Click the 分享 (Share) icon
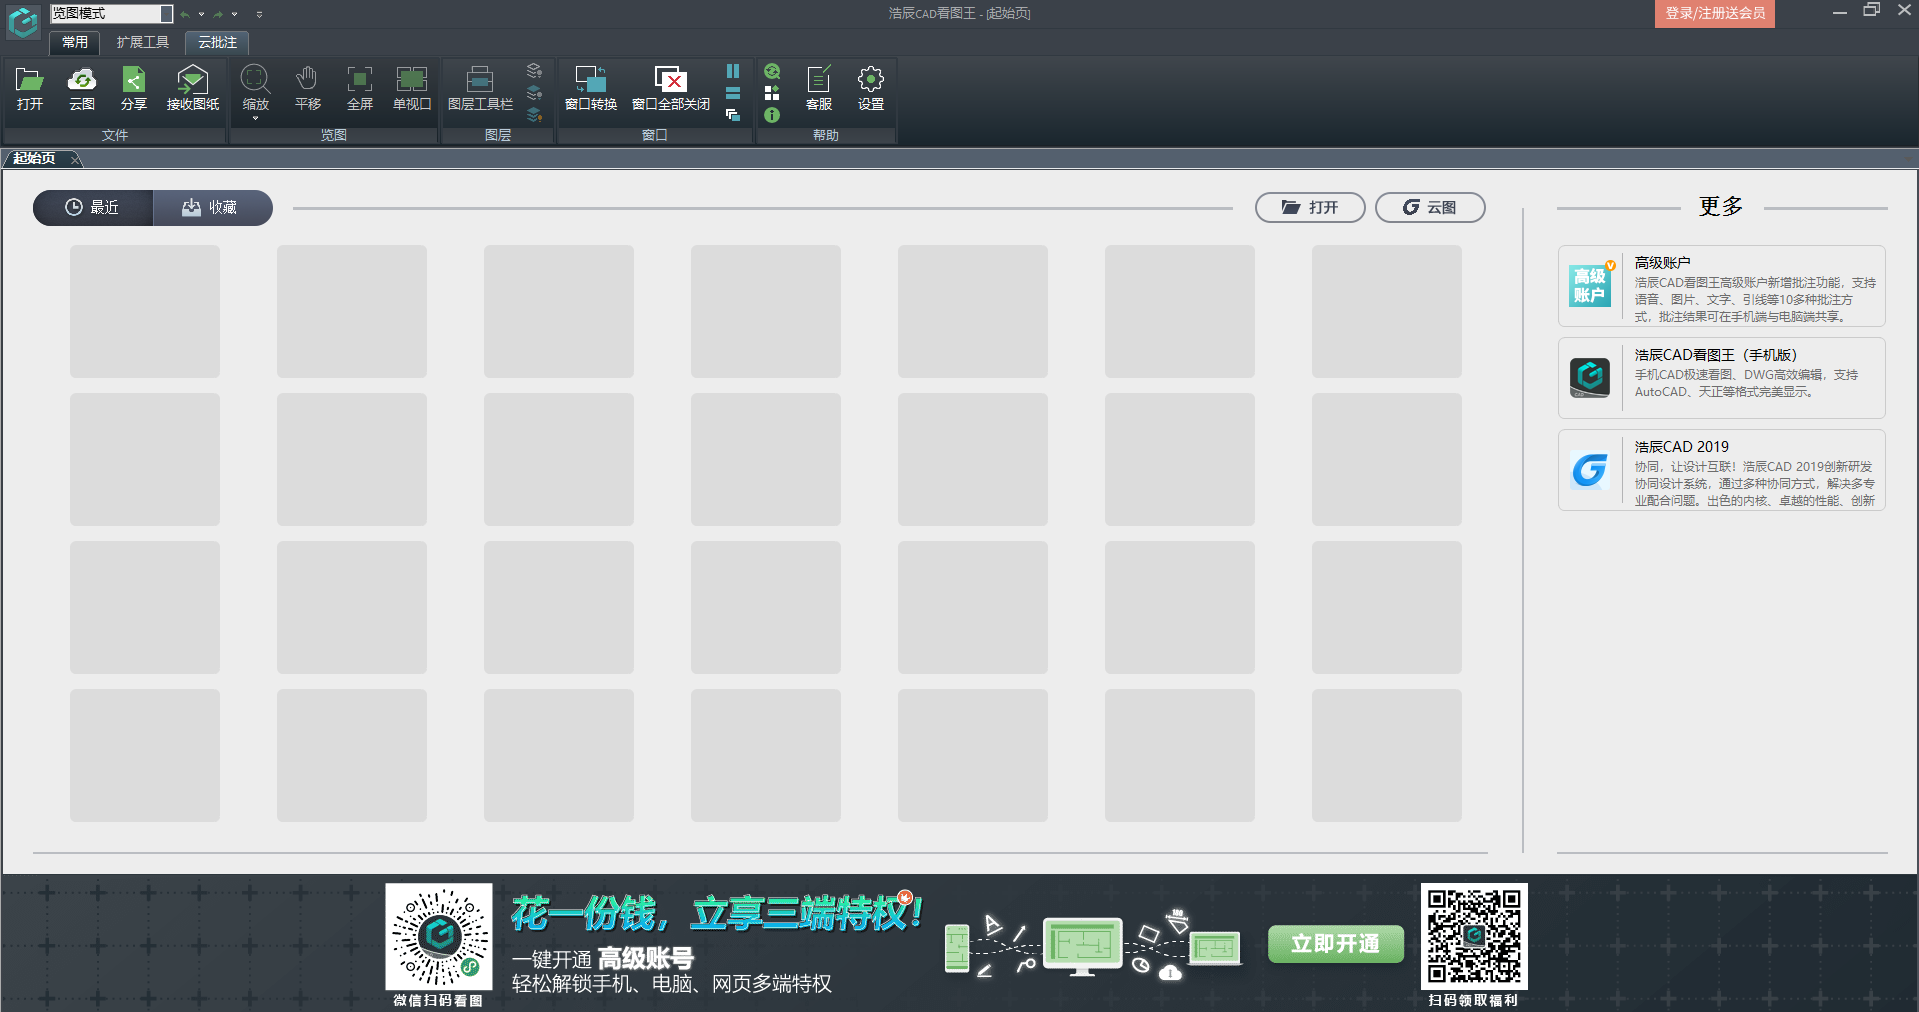Image resolution: width=1919 pixels, height=1012 pixels. (x=134, y=89)
